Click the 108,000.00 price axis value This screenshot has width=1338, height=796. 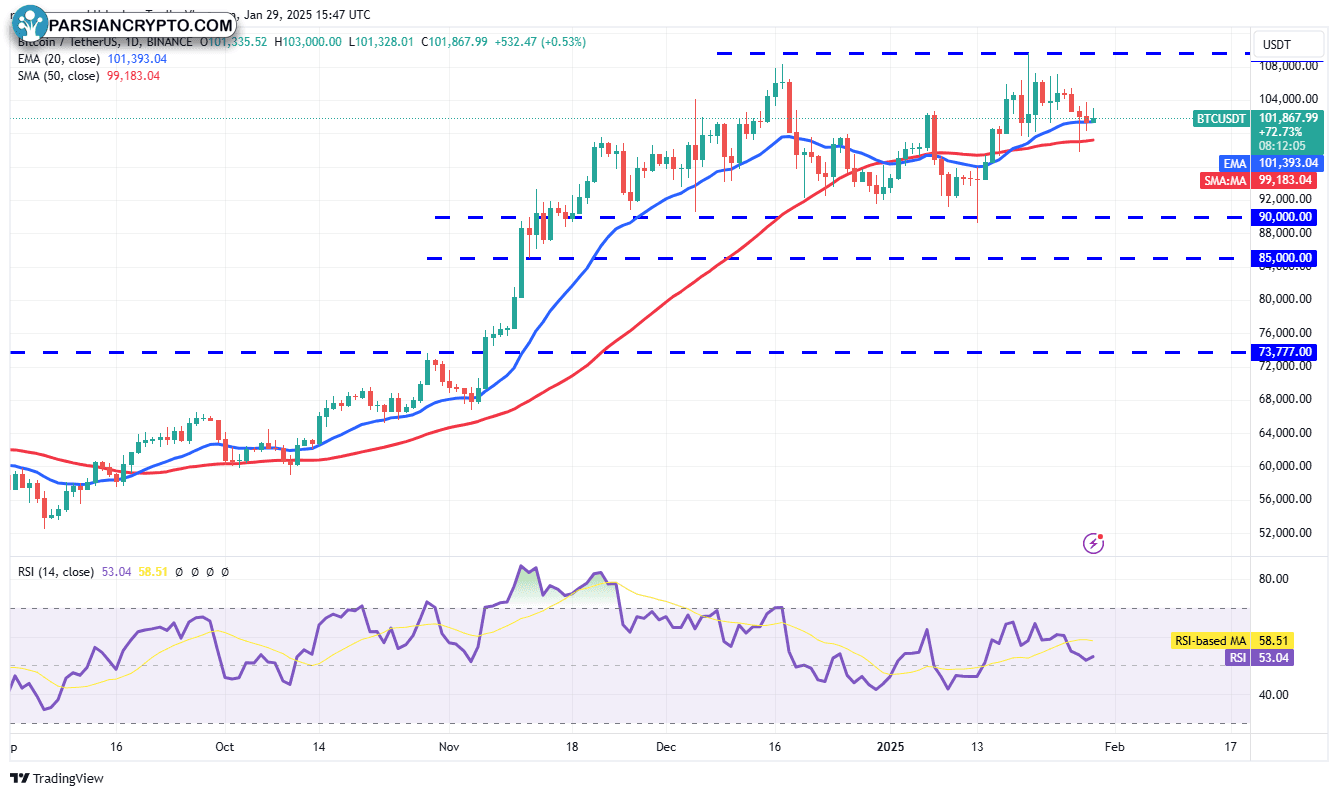[1286, 66]
